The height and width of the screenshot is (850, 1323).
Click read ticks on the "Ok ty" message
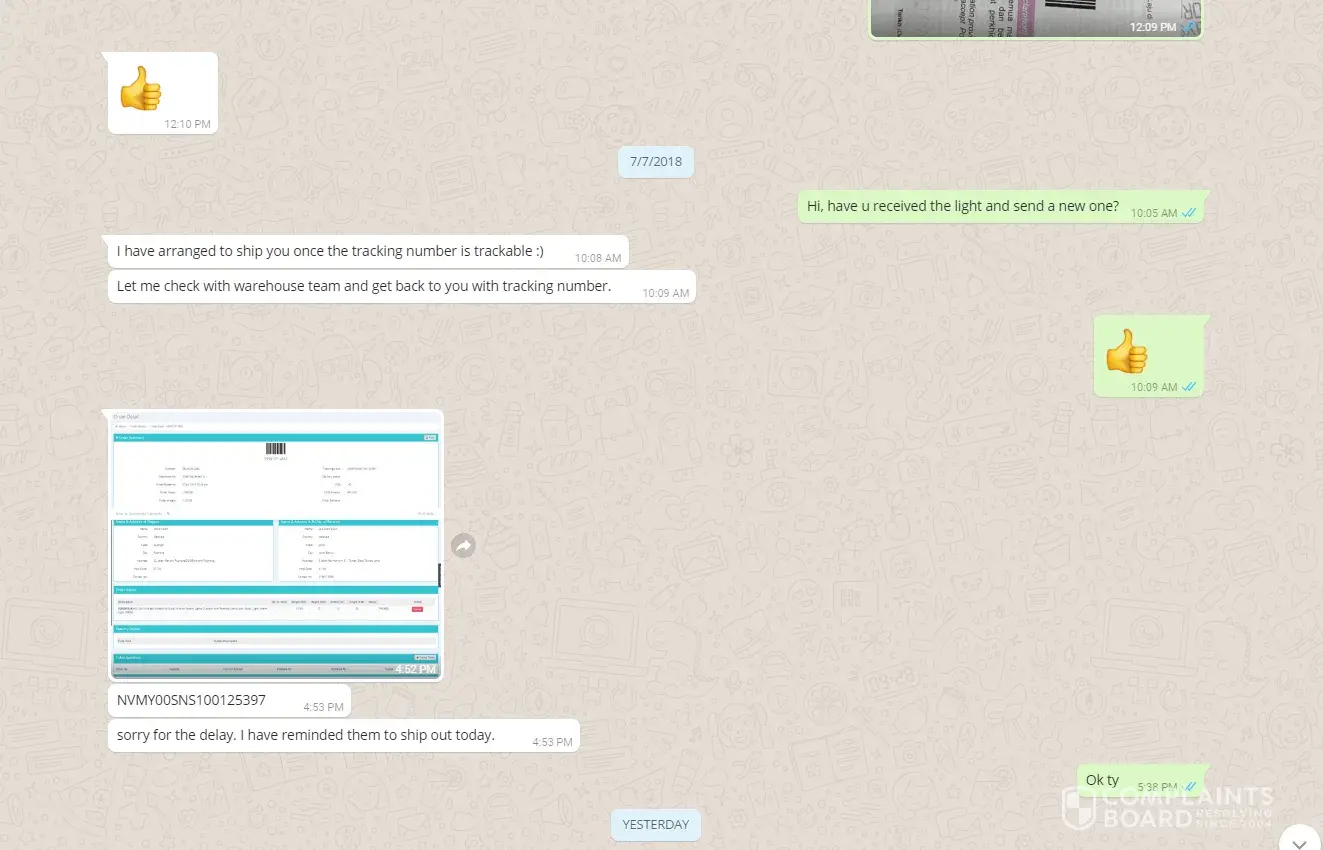pos(1189,787)
